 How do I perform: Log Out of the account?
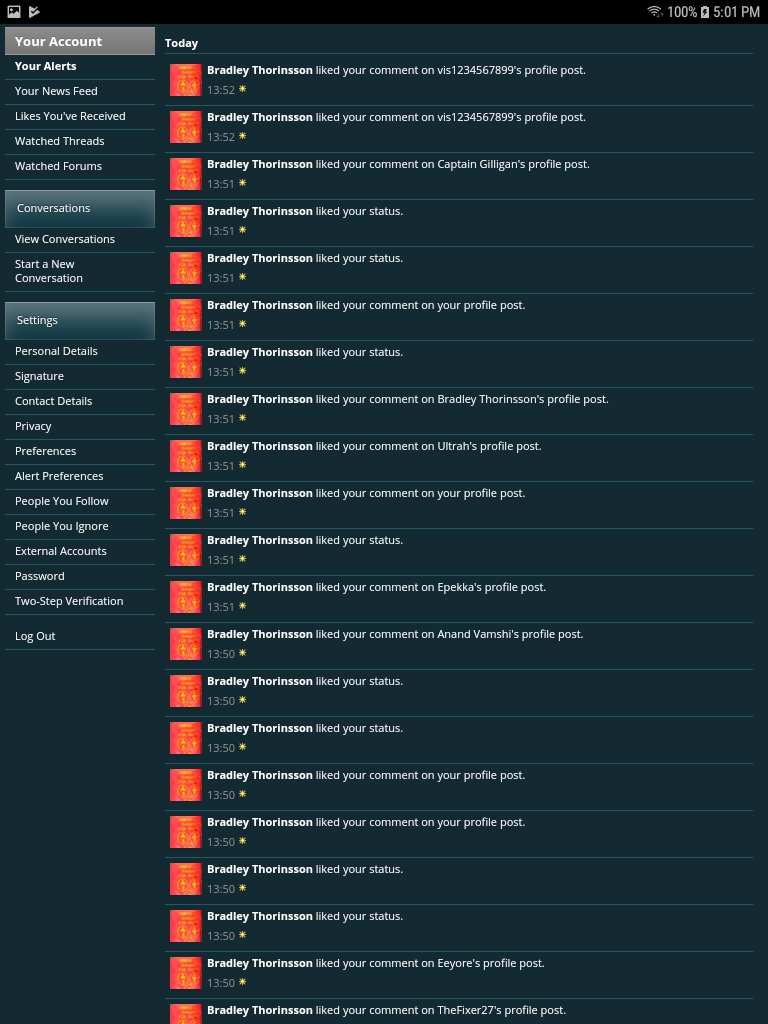tap(35, 636)
